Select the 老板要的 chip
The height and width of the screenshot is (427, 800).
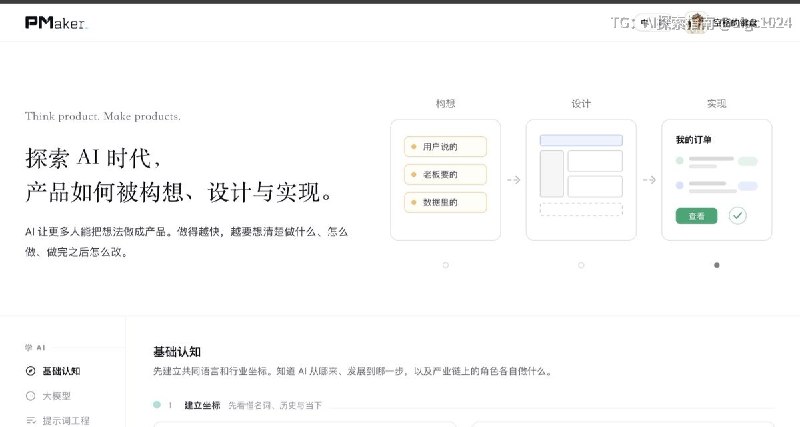pos(445,174)
